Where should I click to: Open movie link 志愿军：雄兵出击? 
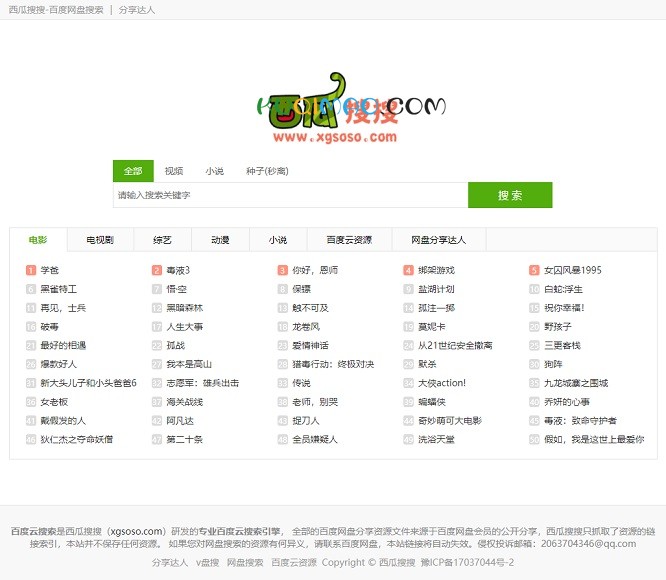click(203, 383)
